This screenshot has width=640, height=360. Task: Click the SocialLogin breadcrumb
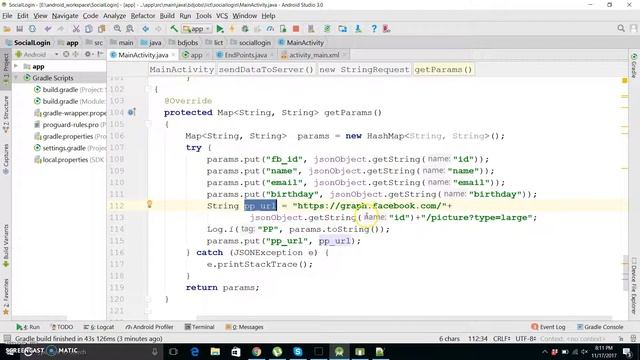click(x=28, y=42)
